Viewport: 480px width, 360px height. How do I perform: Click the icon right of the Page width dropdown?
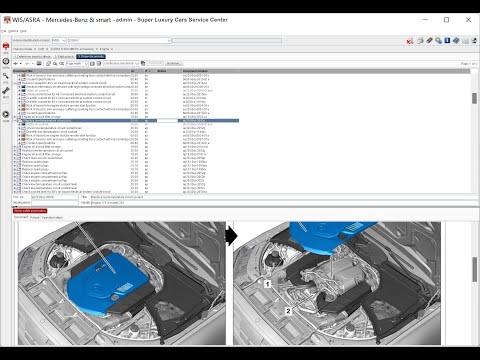tap(93, 63)
